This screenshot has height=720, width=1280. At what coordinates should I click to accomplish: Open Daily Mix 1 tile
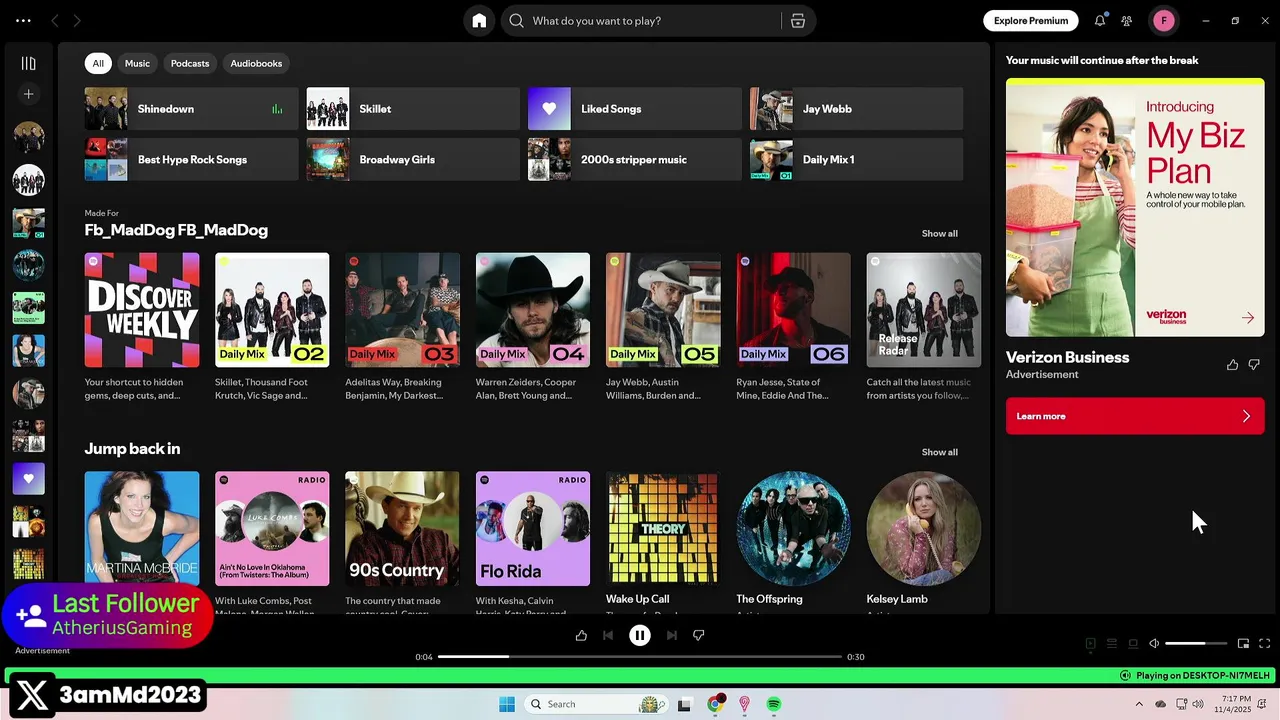[857, 160]
